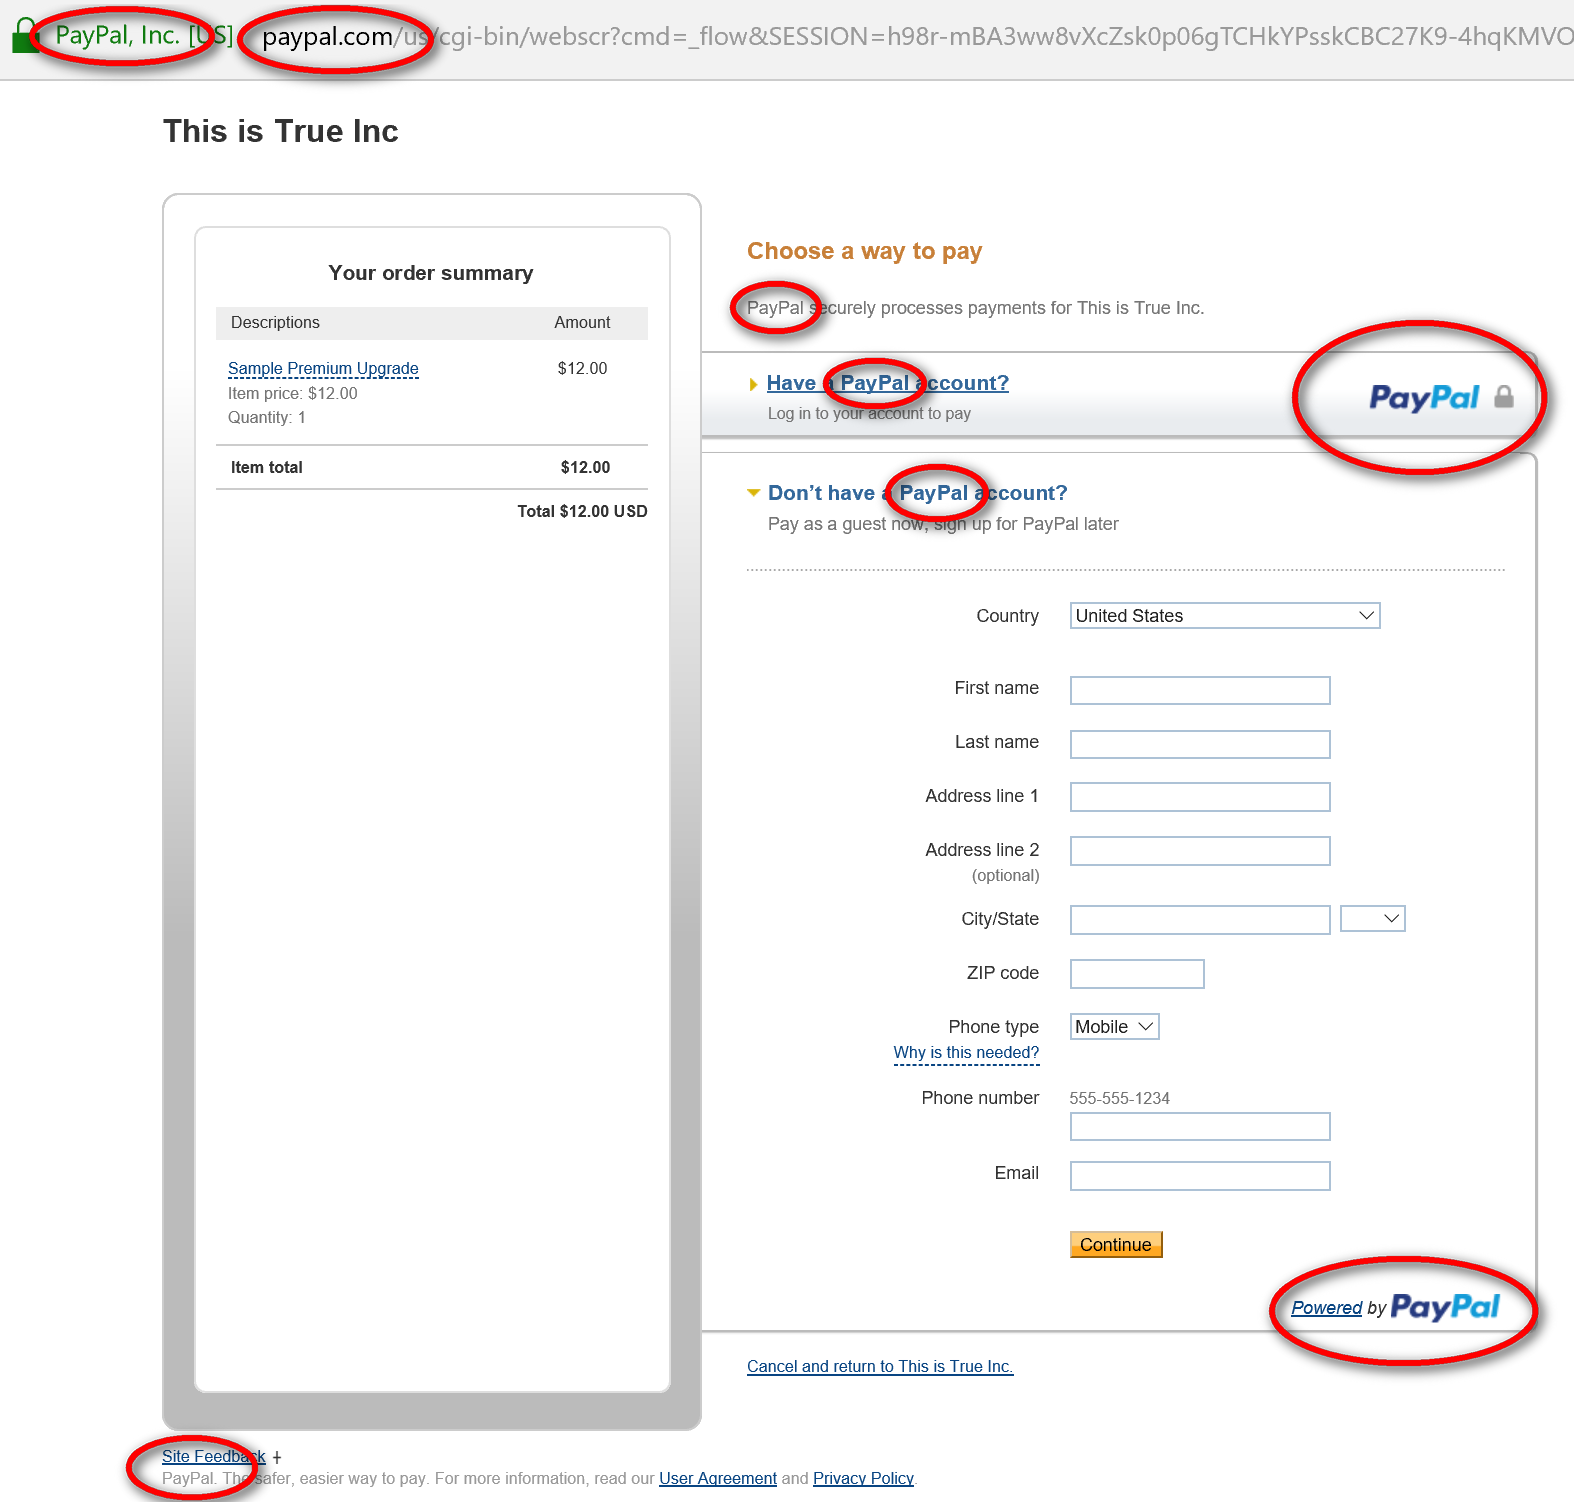Viewport: 1574px width, 1502px height.
Task: Collapse the Don't have a PayPal account section
Action: point(916,493)
